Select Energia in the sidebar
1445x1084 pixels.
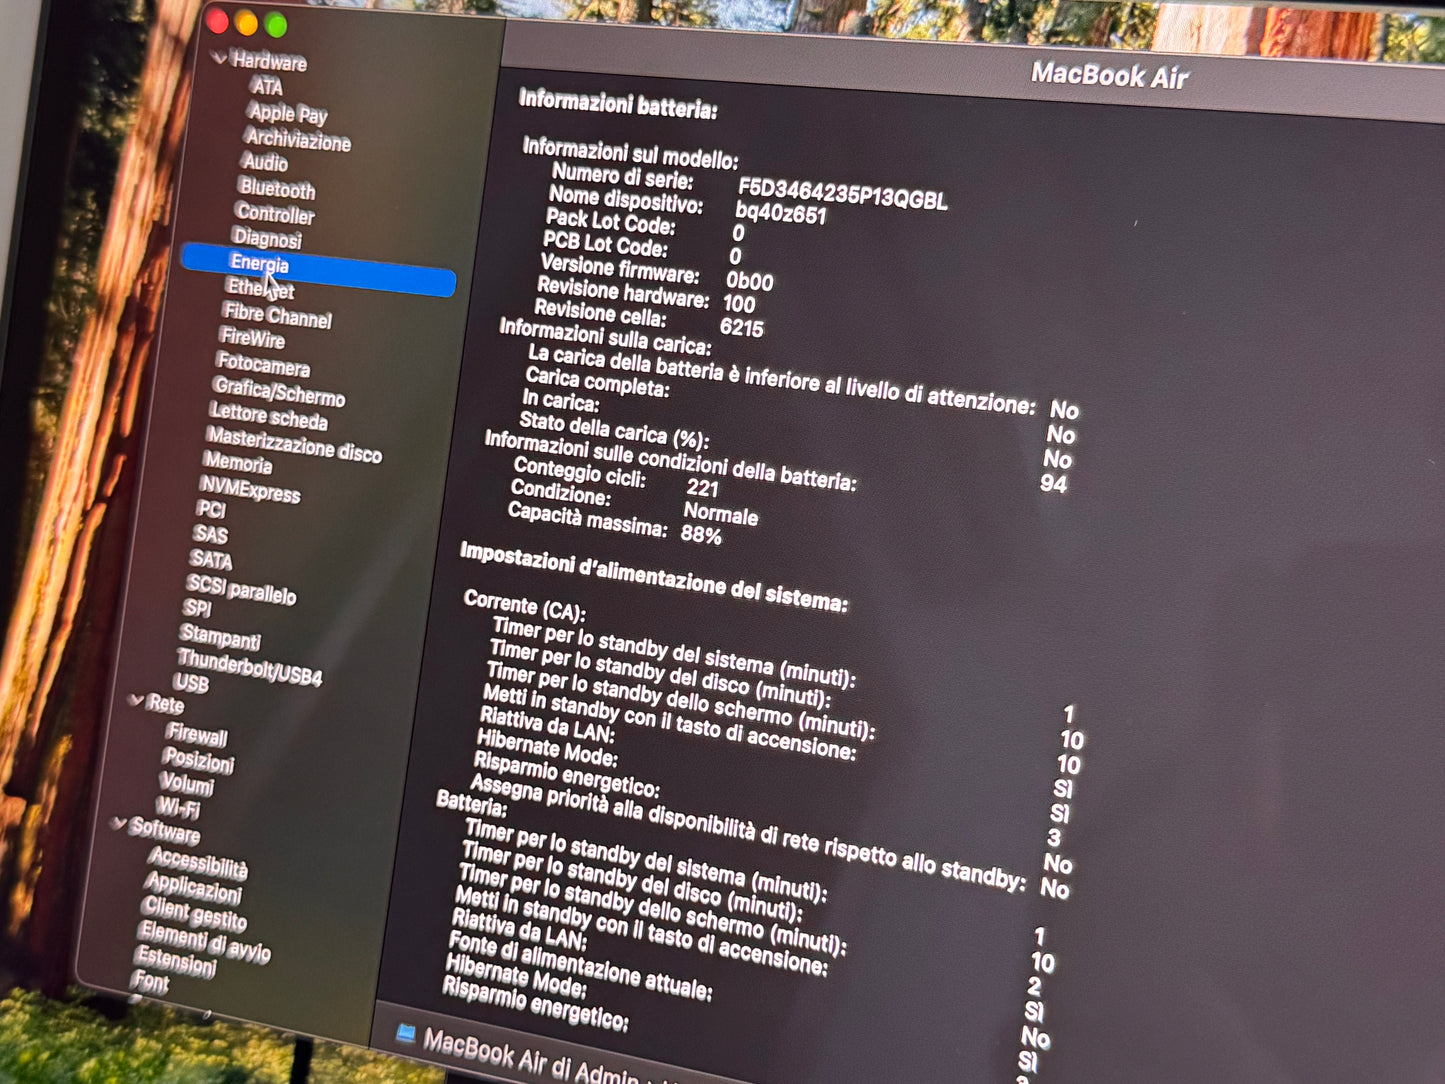coord(259,264)
